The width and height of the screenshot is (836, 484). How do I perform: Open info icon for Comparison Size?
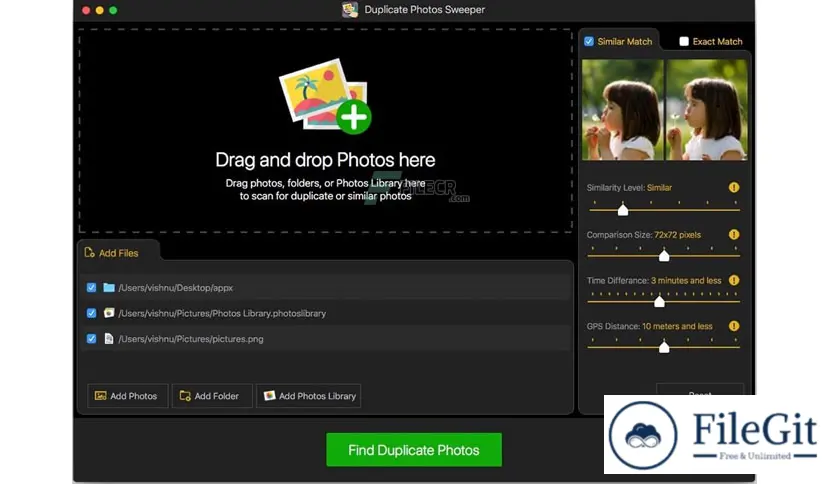click(x=734, y=234)
